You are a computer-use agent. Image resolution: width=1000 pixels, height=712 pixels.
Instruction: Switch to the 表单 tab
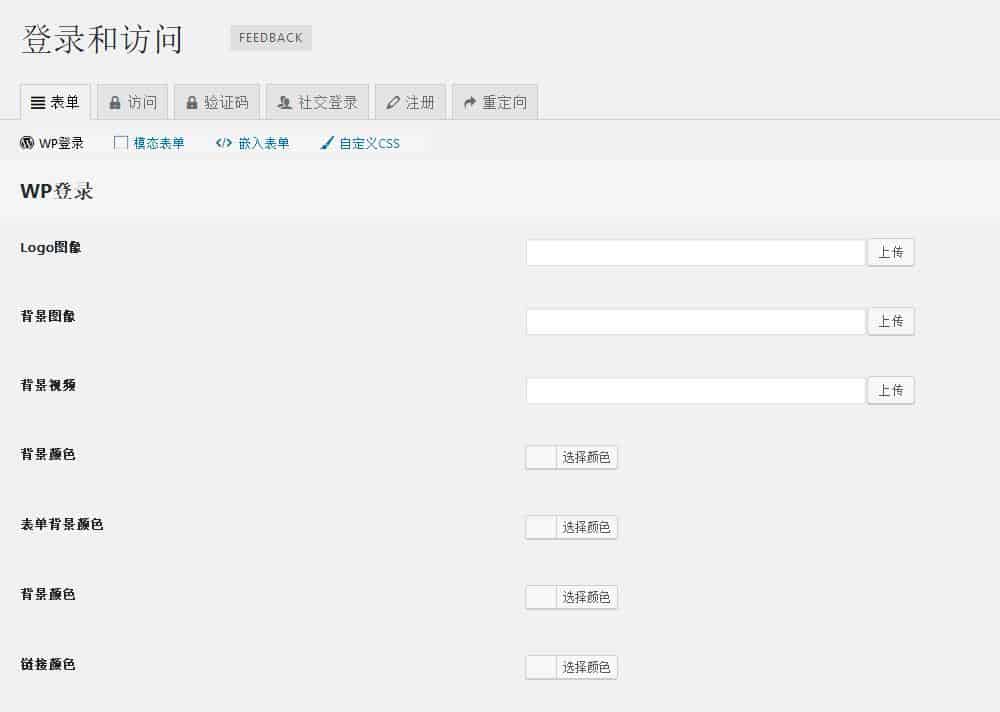tap(55, 102)
